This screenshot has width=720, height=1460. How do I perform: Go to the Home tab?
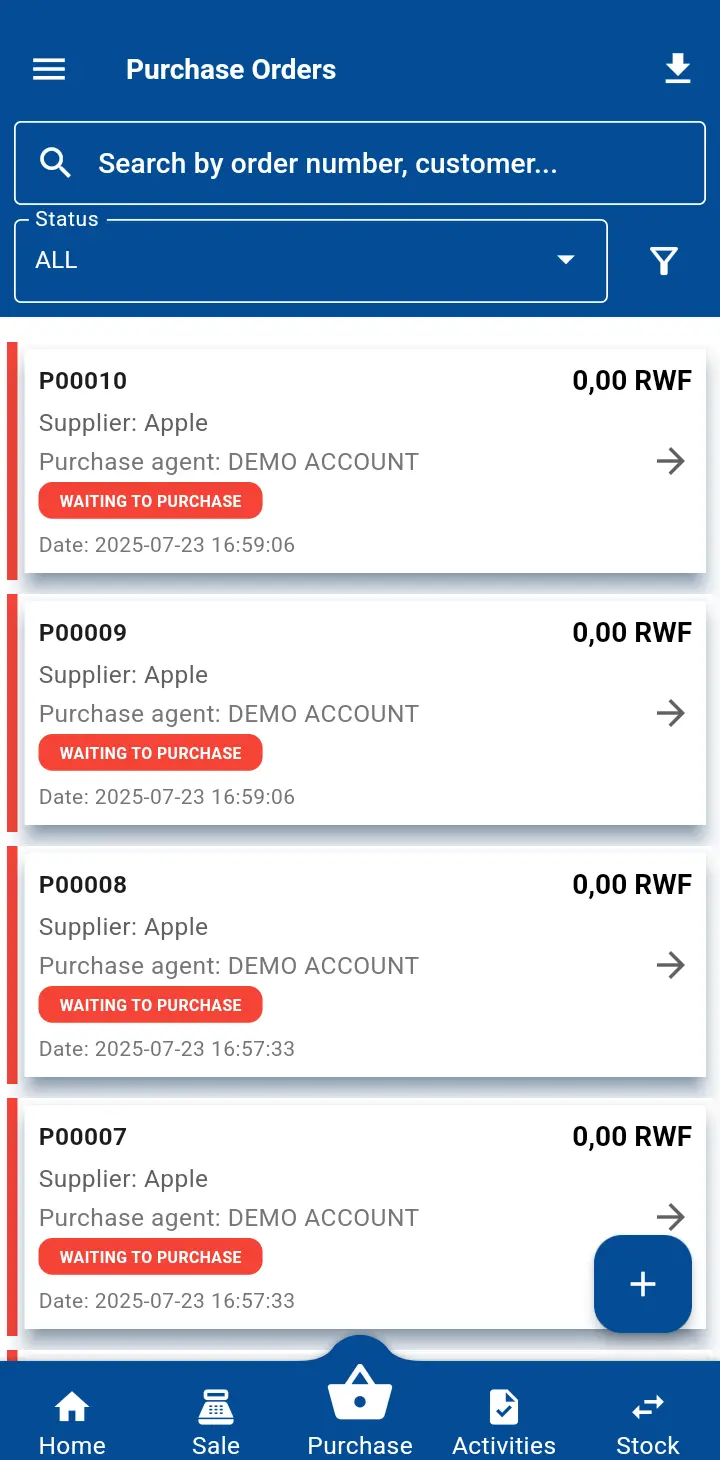point(72,1421)
